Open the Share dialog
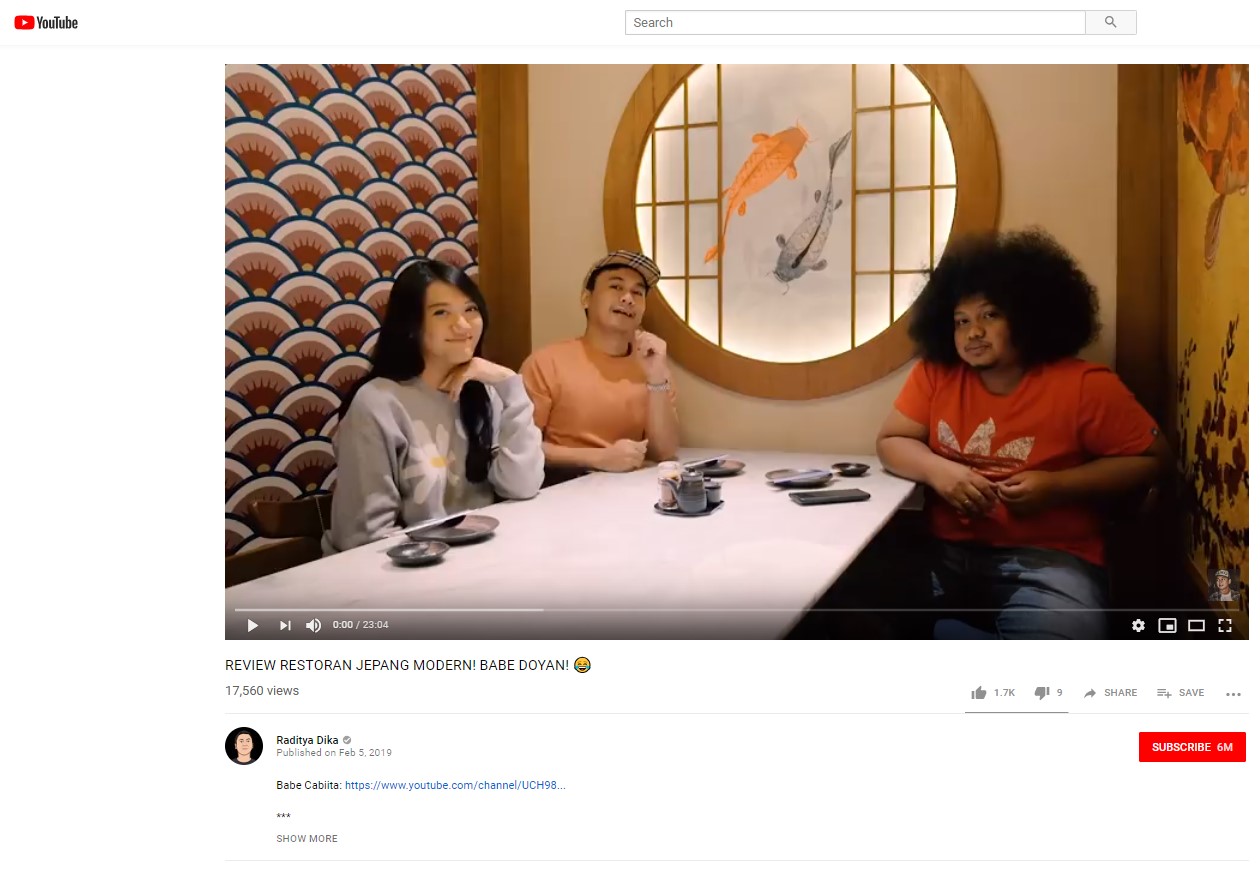This screenshot has width=1260, height=878. coord(1110,692)
